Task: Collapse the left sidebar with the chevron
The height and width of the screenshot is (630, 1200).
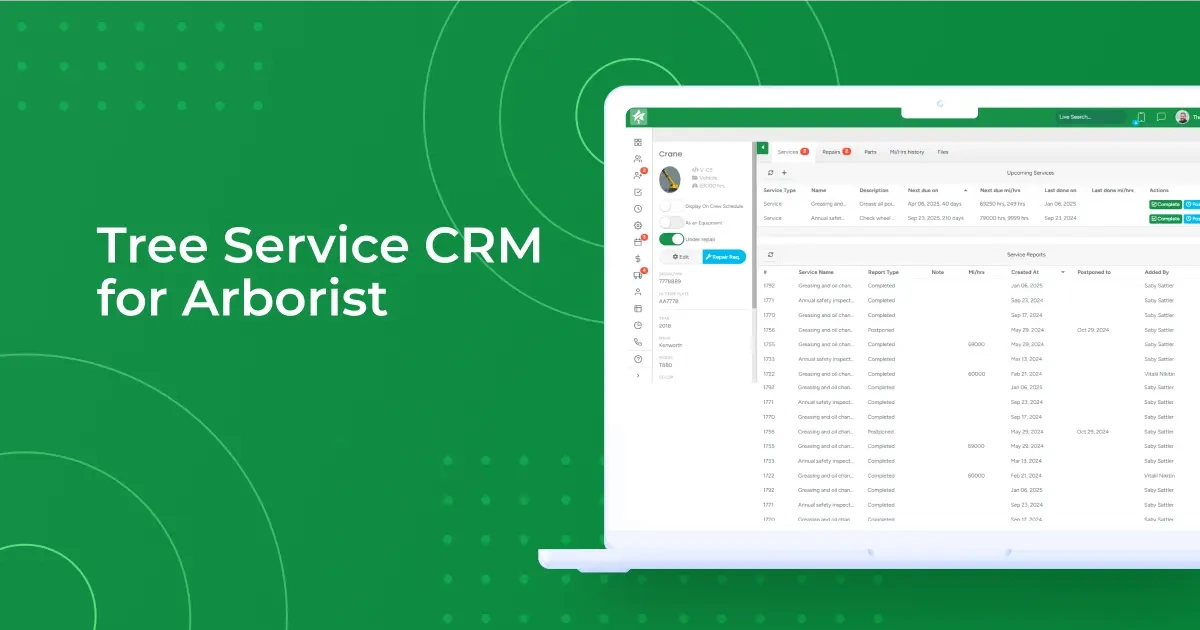Action: 637,375
